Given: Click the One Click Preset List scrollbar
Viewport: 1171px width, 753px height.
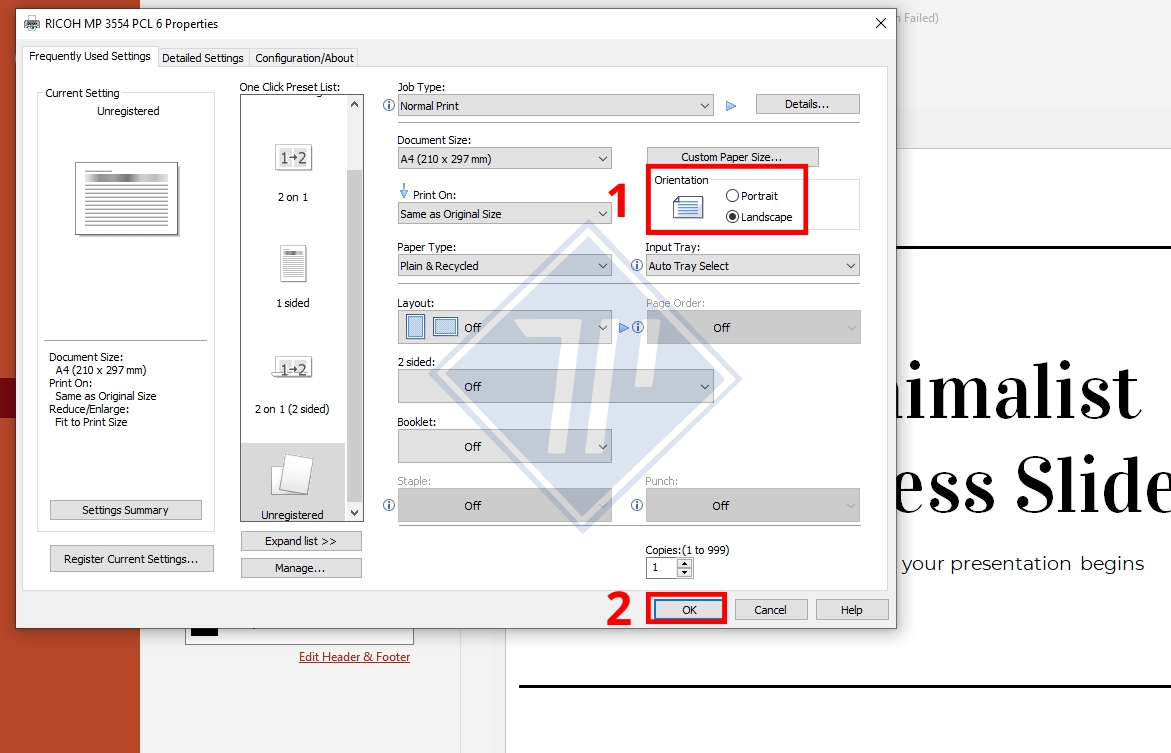Looking at the screenshot, I should (354, 300).
